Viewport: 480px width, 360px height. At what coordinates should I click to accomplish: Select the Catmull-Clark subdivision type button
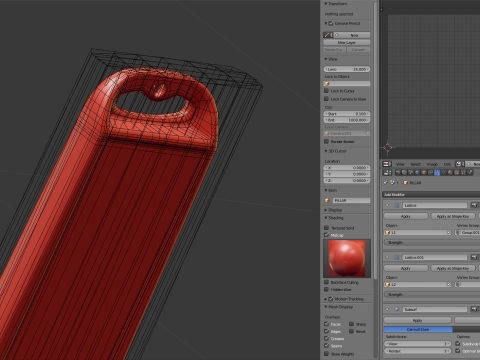(x=418, y=329)
